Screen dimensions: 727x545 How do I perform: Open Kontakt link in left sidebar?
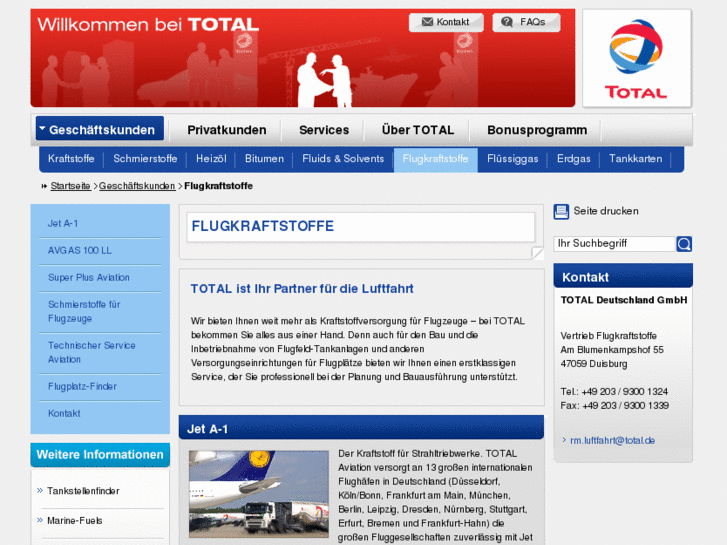64,413
